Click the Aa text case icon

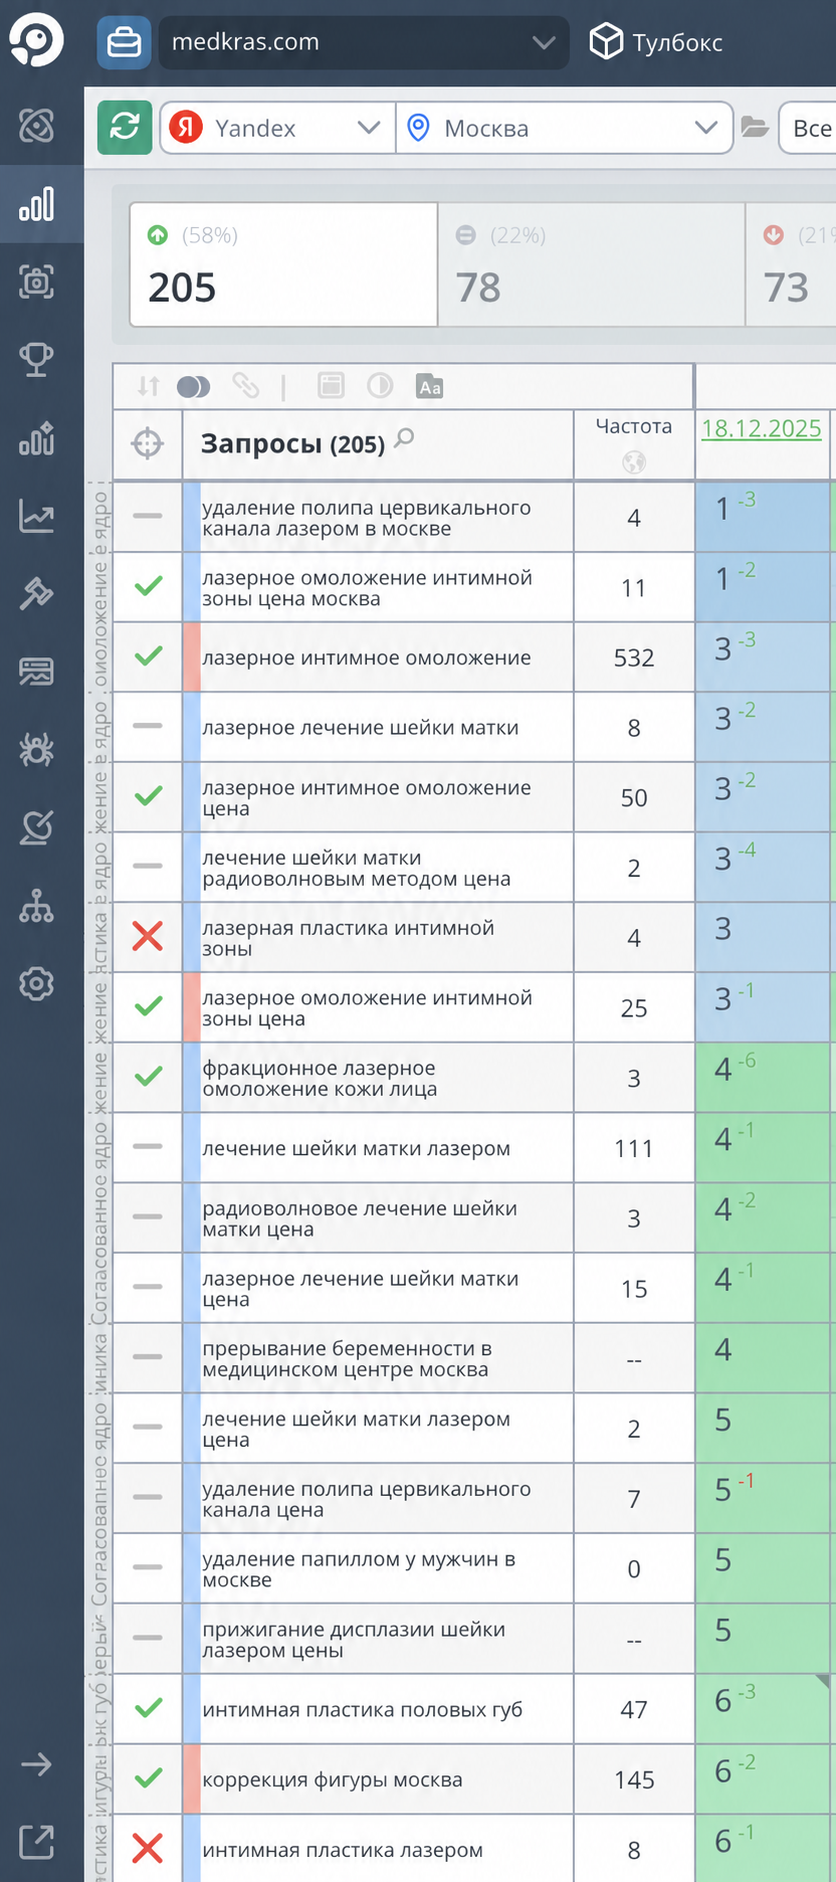(430, 386)
